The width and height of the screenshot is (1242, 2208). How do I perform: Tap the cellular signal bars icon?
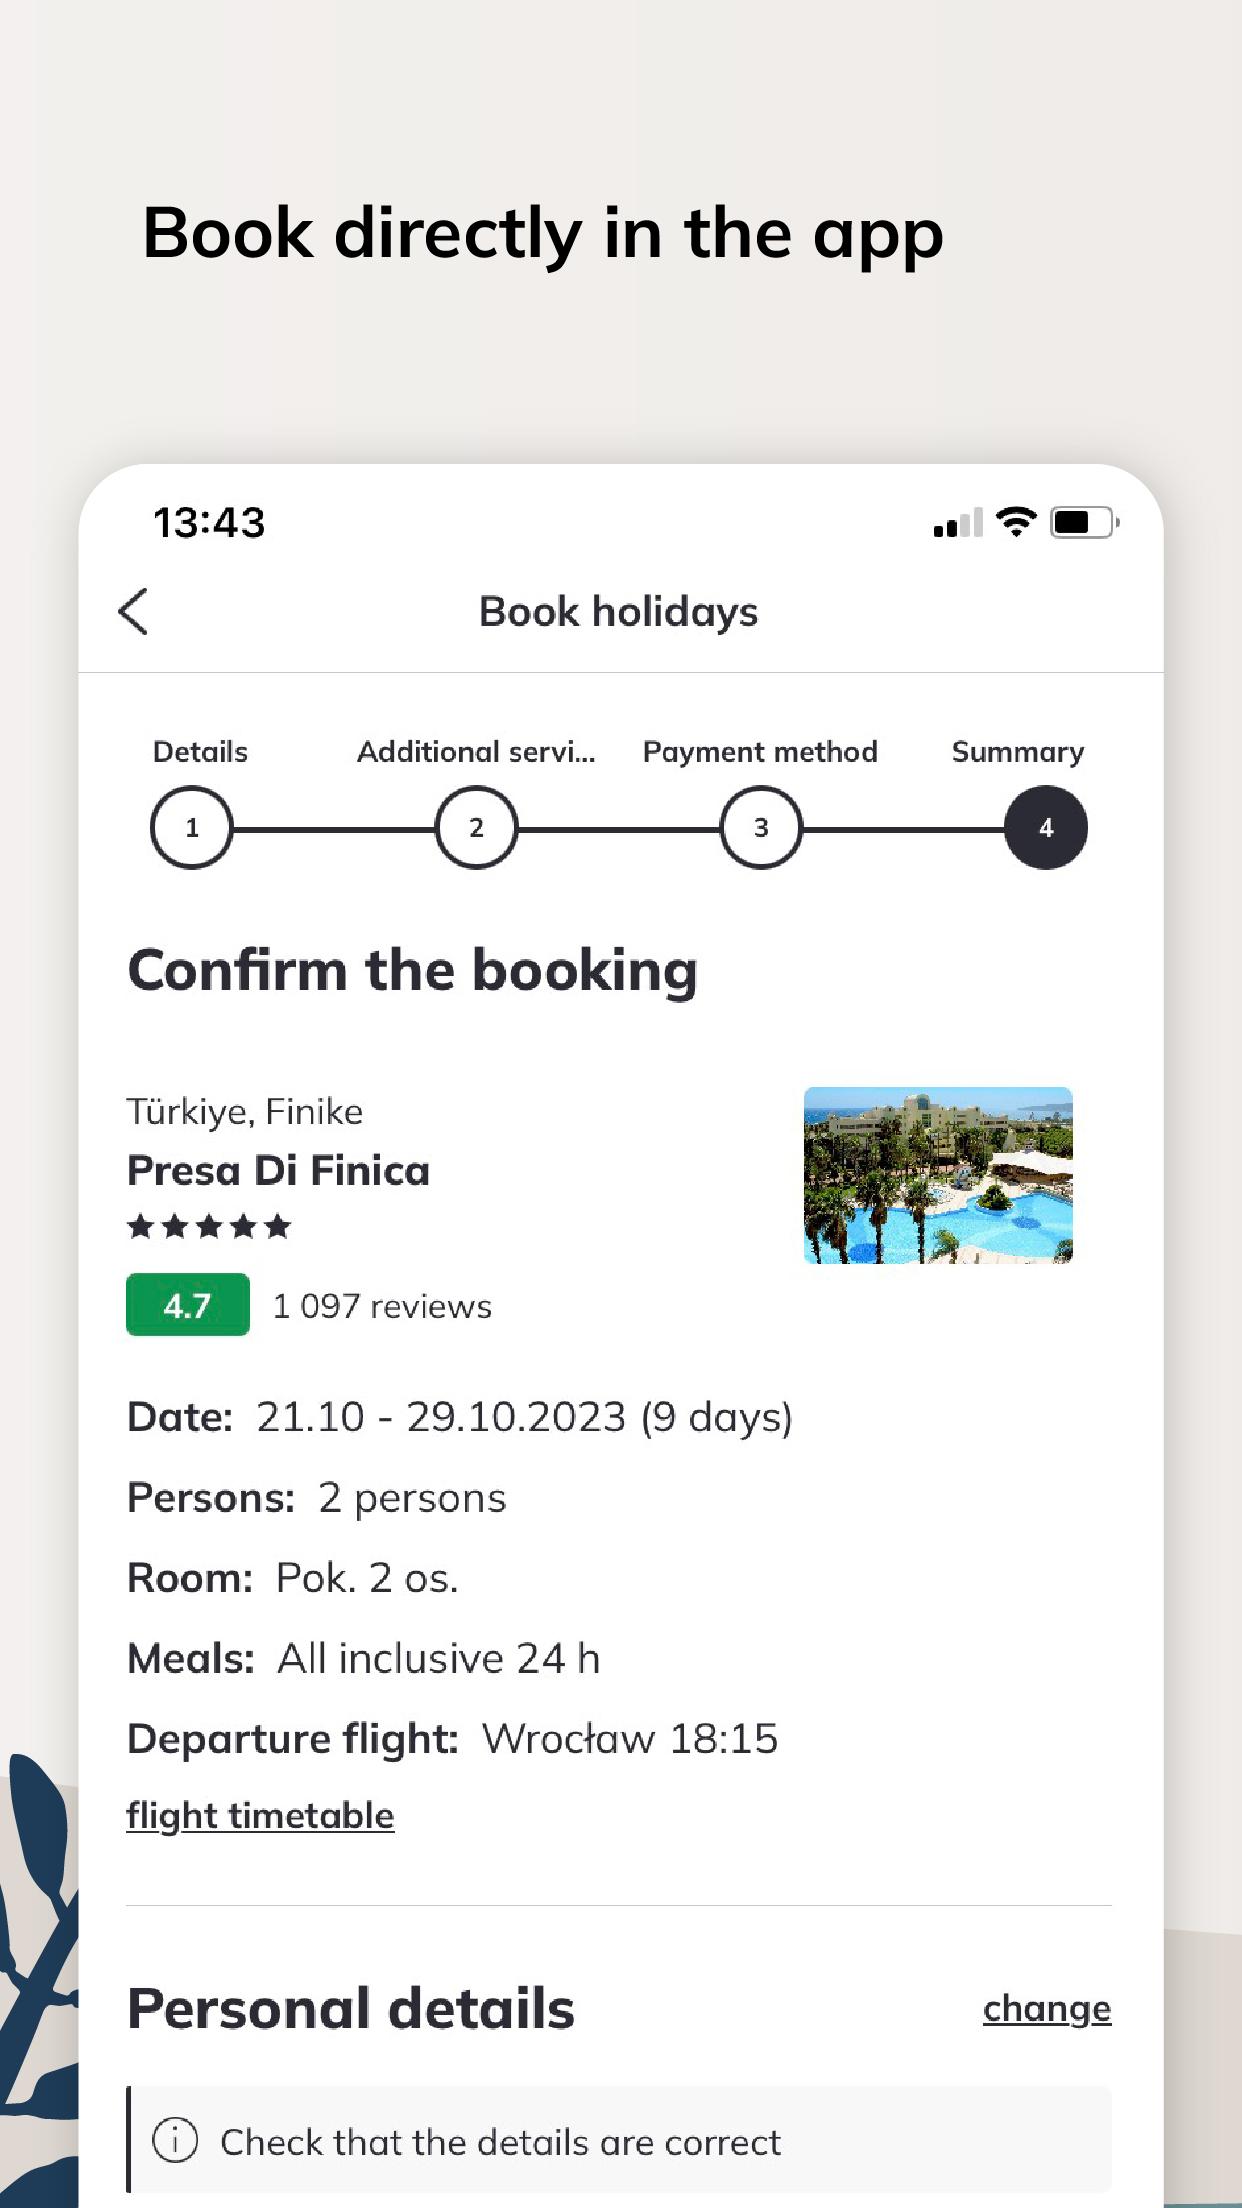point(957,523)
